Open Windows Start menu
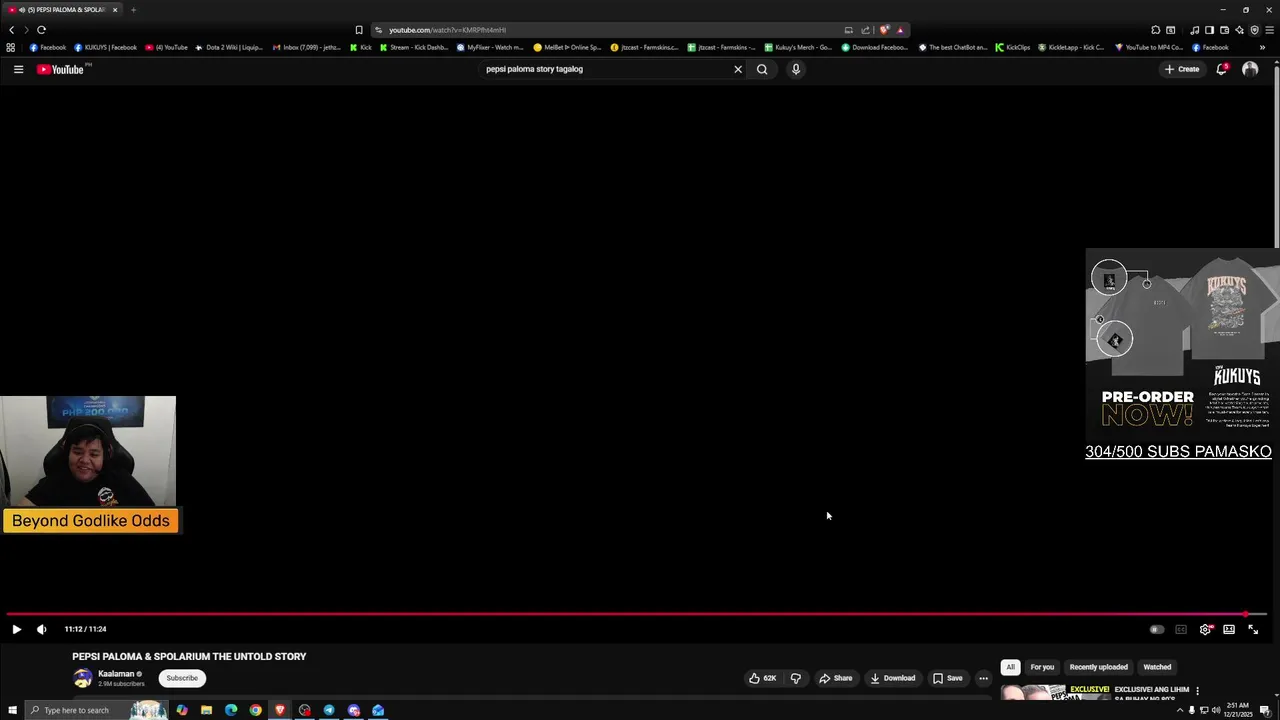 point(11,710)
